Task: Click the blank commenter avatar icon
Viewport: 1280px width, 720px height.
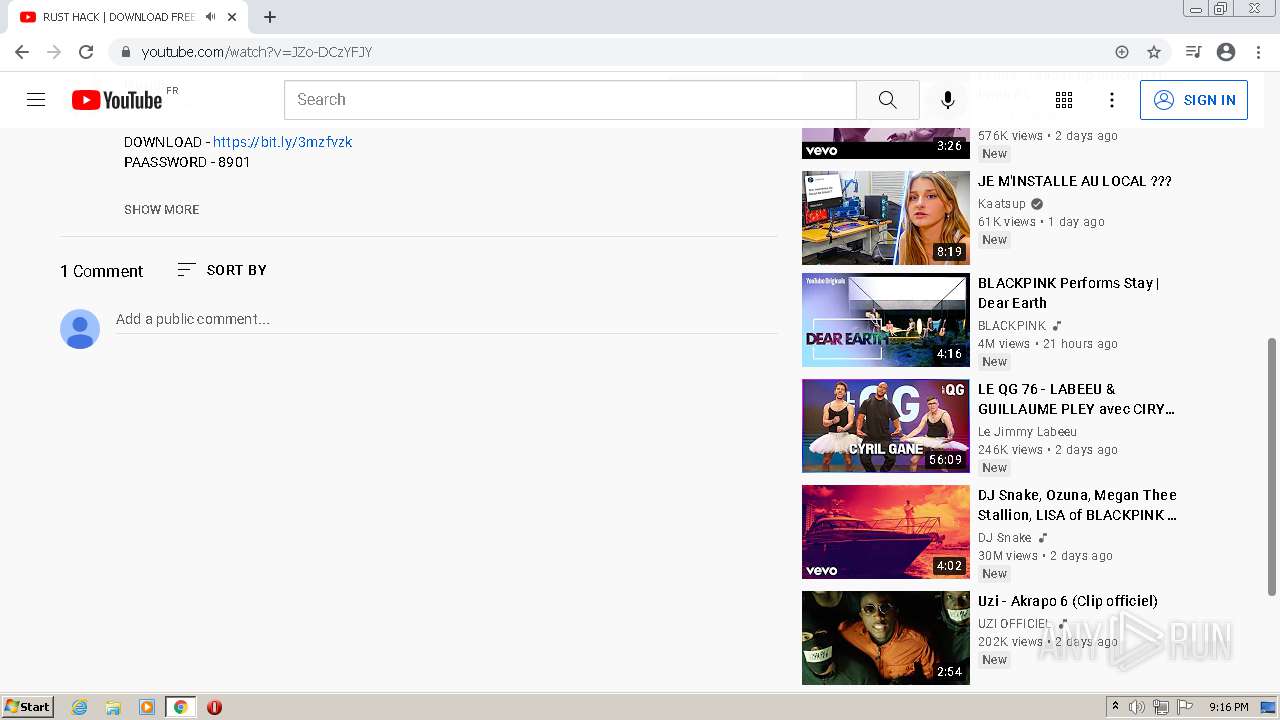Action: (80, 329)
